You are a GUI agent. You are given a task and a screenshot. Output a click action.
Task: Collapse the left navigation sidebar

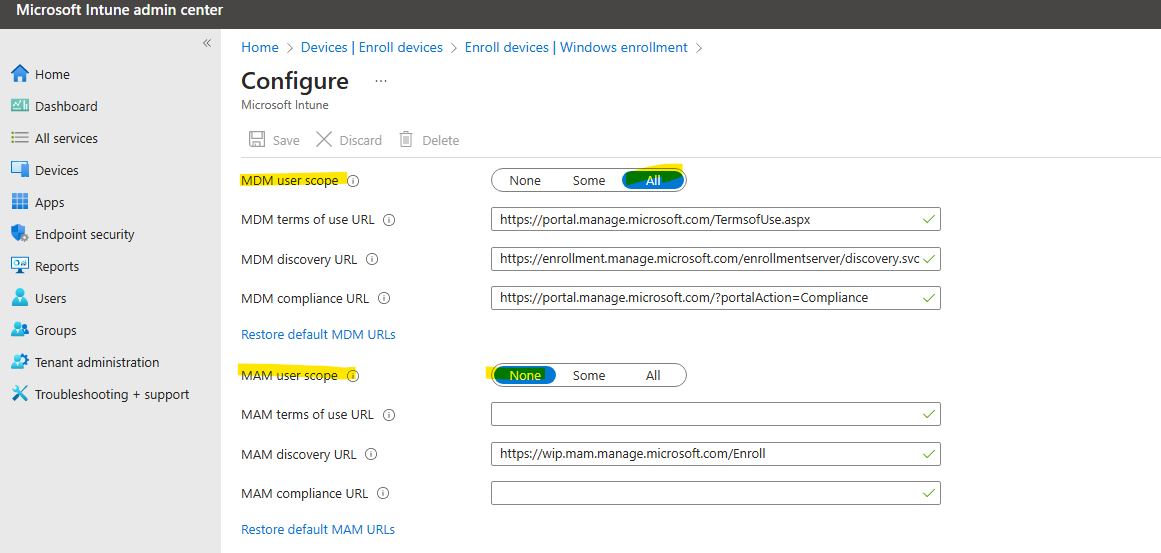click(x=207, y=43)
